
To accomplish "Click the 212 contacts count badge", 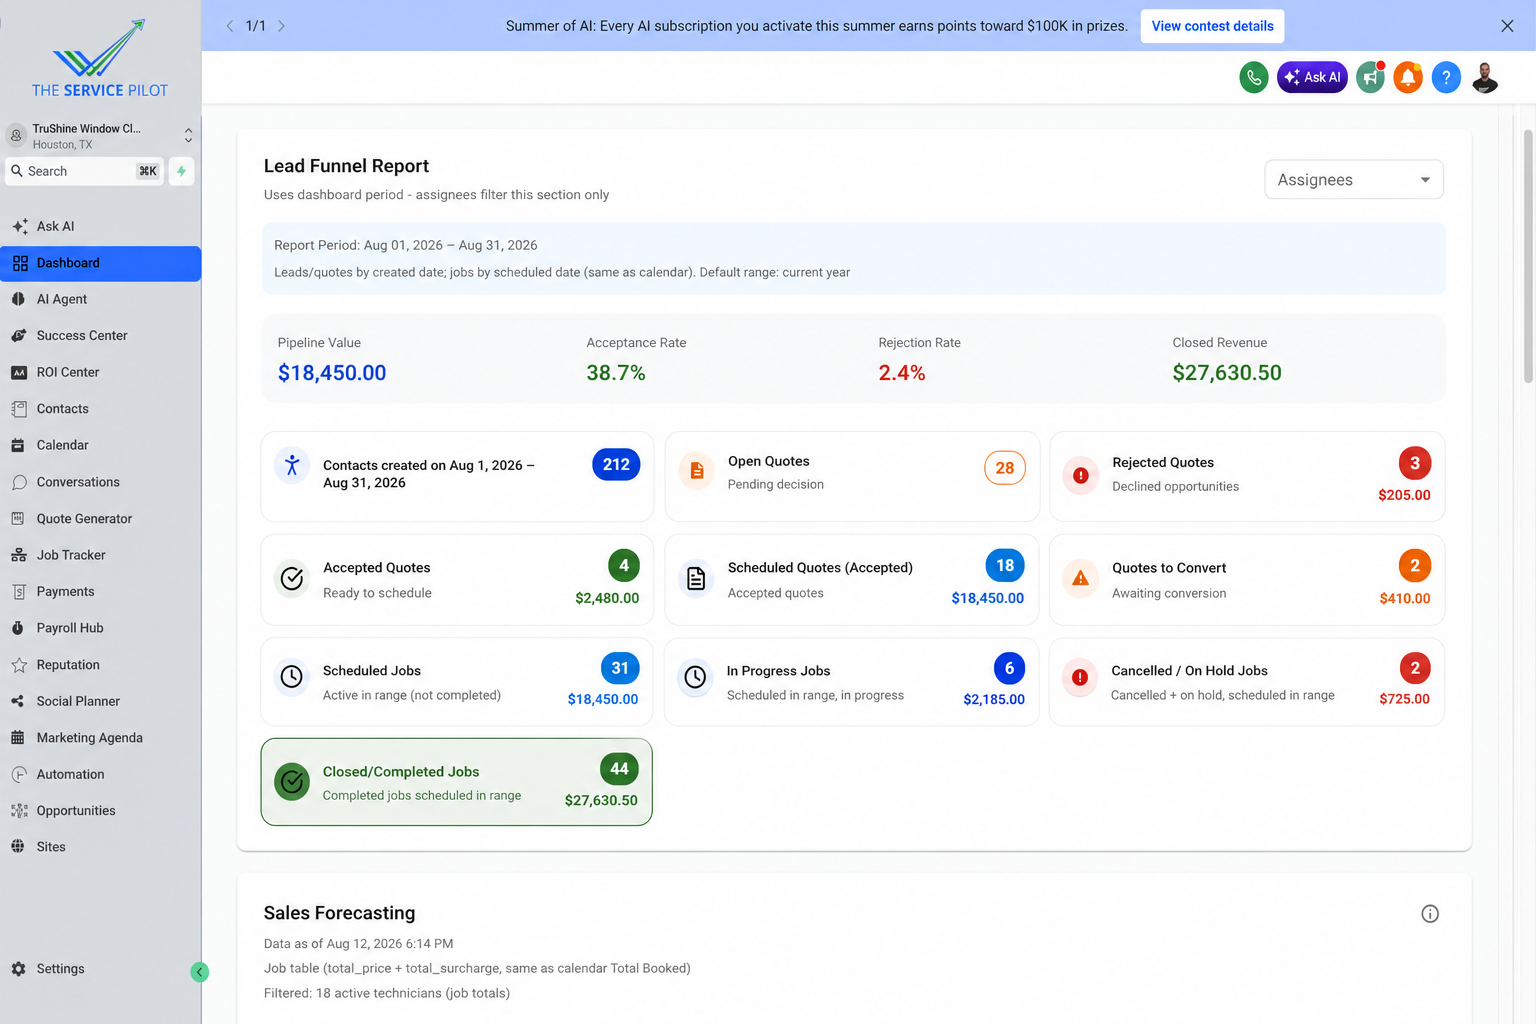I will click(616, 464).
